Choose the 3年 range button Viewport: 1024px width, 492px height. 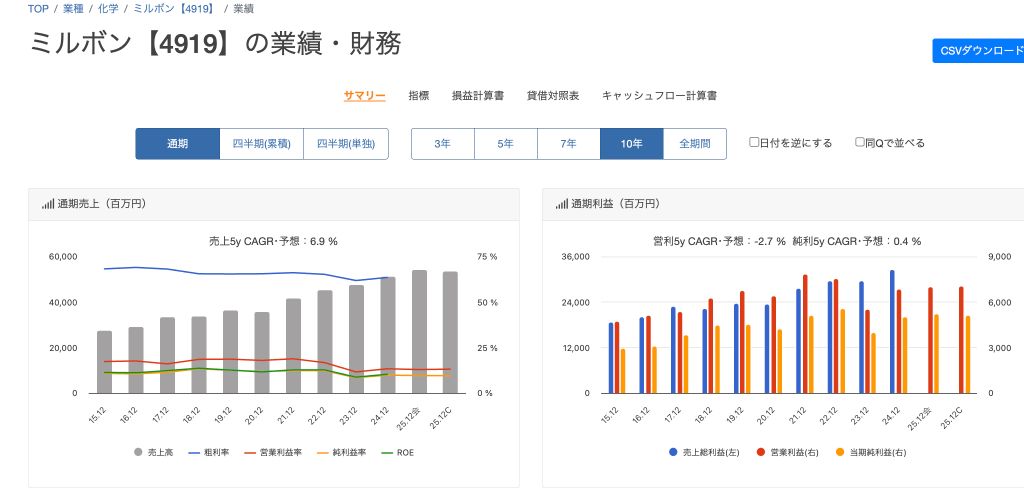point(443,144)
